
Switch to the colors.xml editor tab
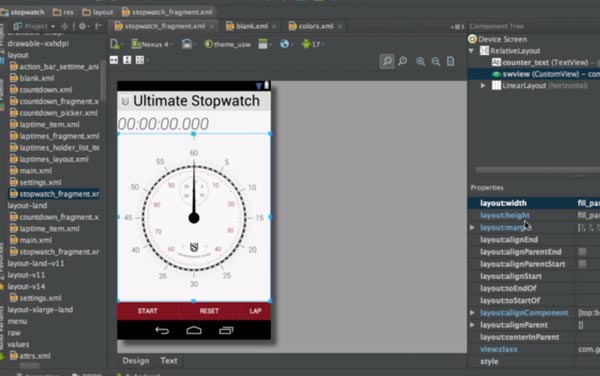[x=315, y=26]
